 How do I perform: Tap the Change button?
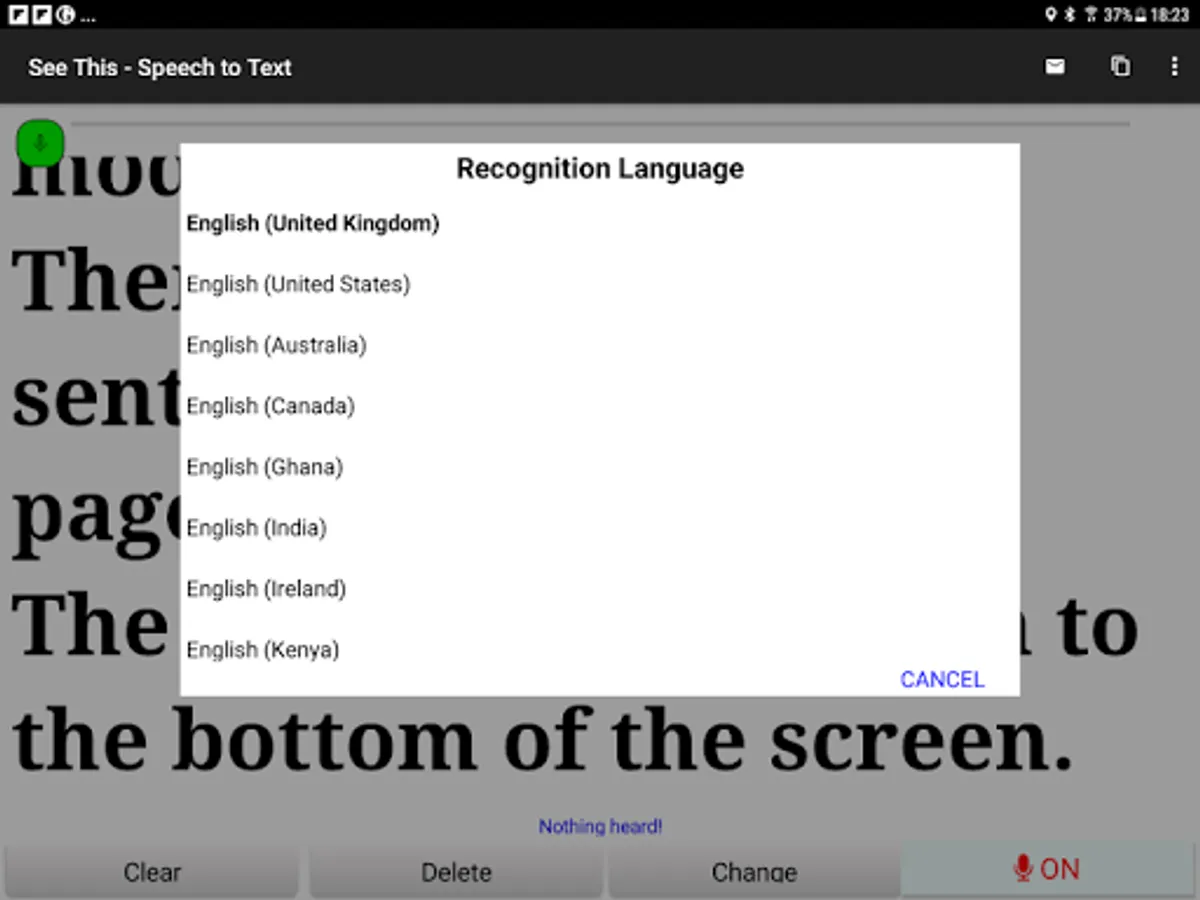[754, 871]
